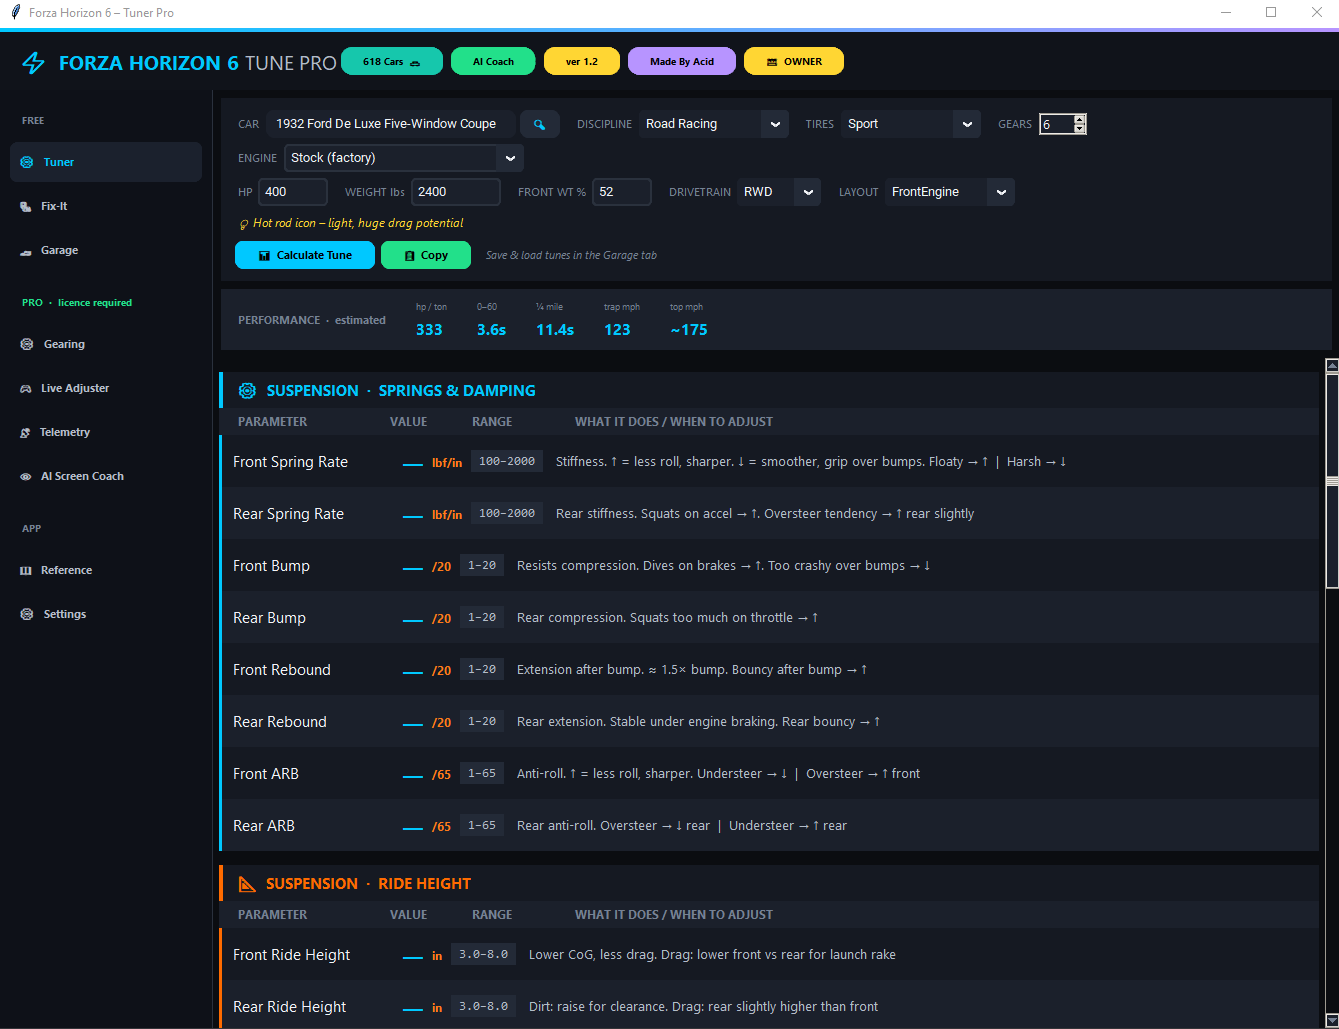This screenshot has height=1029, width=1339.
Task: Click the Weight lbs input field
Action: pyautogui.click(x=456, y=192)
